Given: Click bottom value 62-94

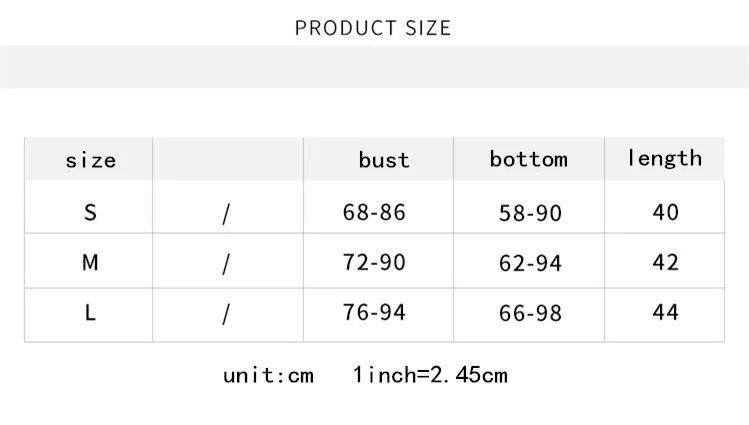Looking at the screenshot, I should [530, 263].
